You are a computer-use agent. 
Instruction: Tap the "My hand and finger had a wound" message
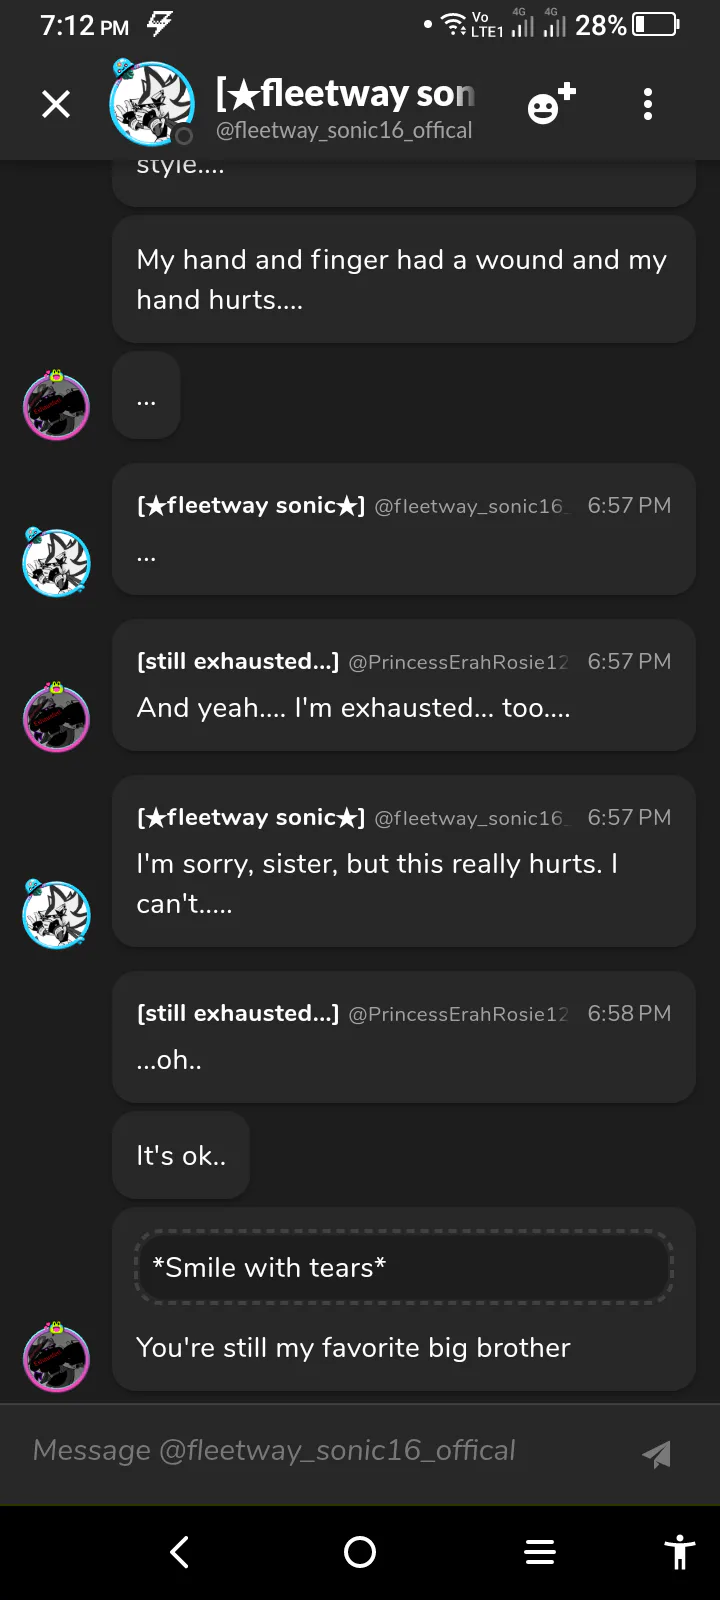403,279
